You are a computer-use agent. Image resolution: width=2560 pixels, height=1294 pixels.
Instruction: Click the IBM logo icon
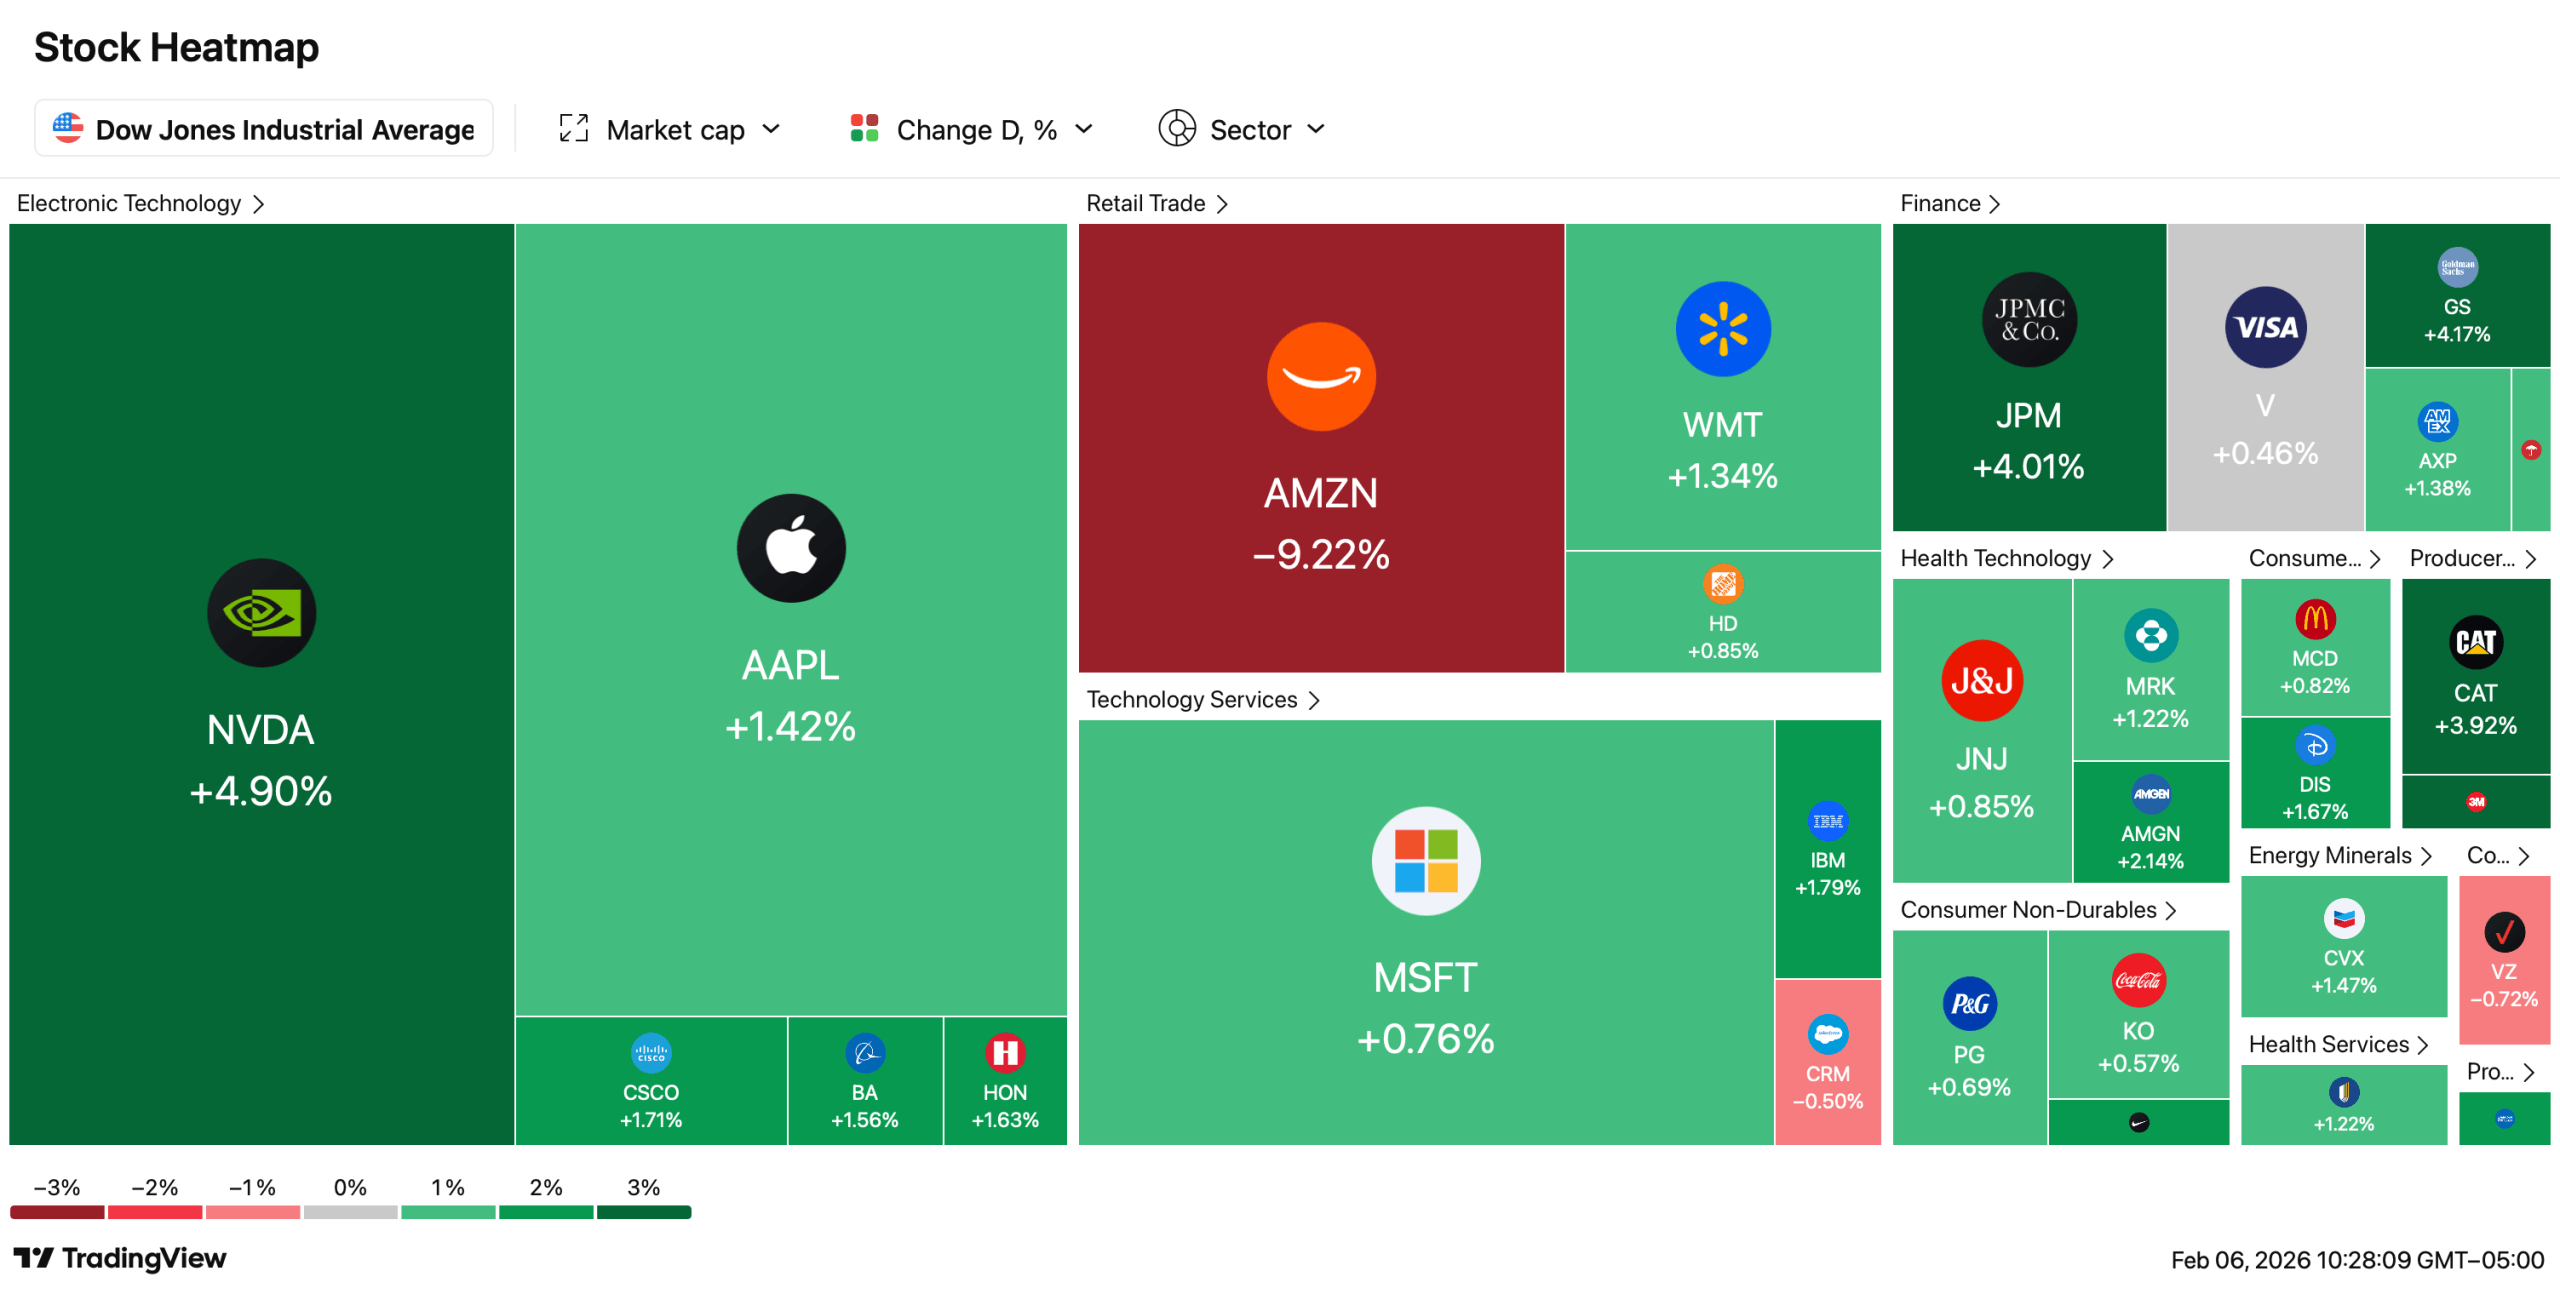click(1827, 821)
